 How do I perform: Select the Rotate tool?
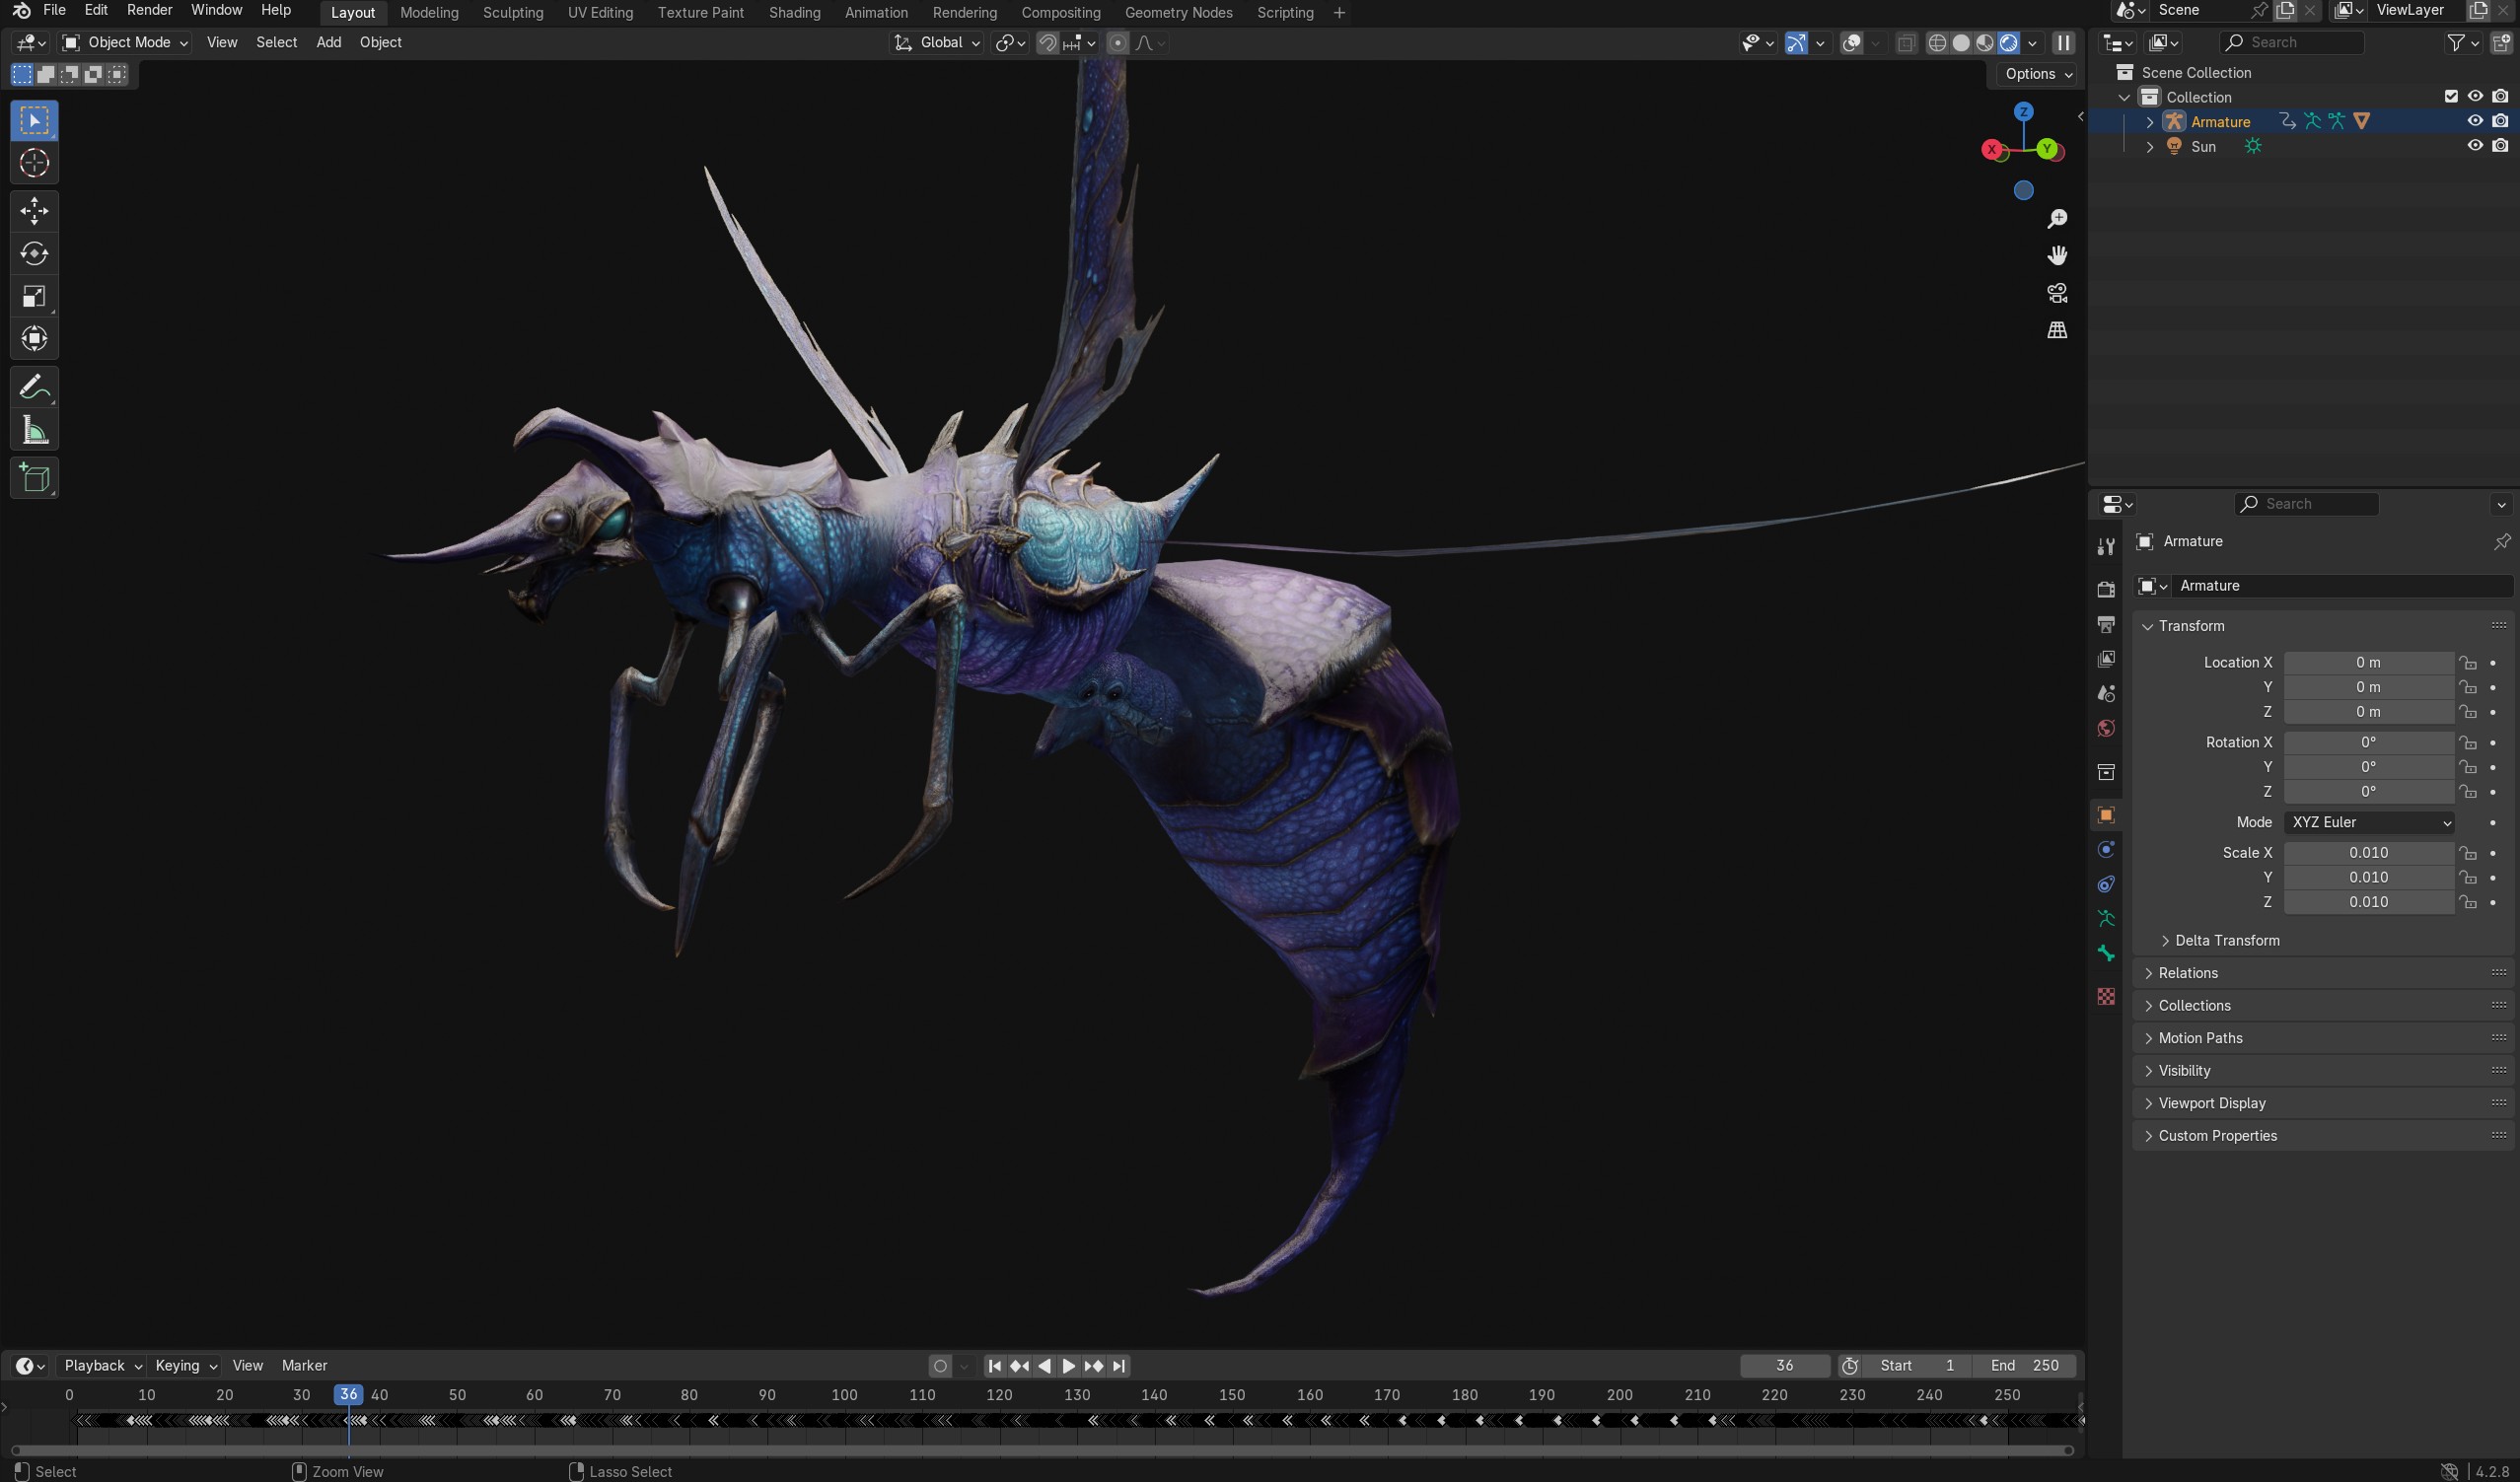point(34,254)
